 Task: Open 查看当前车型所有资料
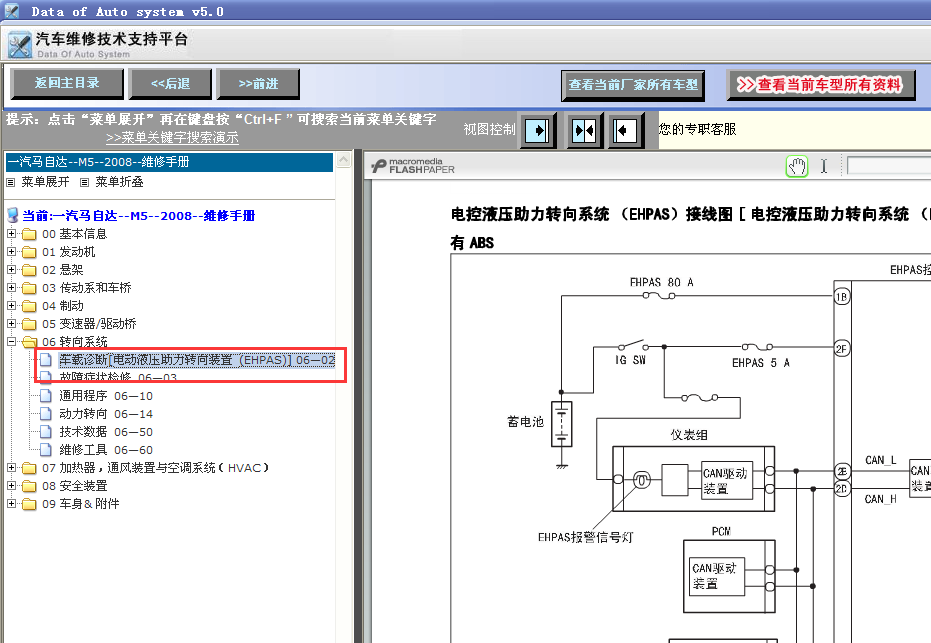(821, 85)
